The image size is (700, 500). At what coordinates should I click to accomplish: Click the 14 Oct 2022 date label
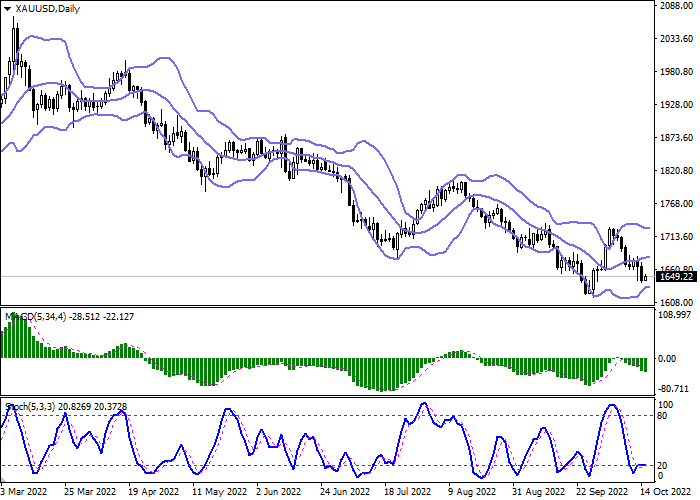(x=665, y=492)
